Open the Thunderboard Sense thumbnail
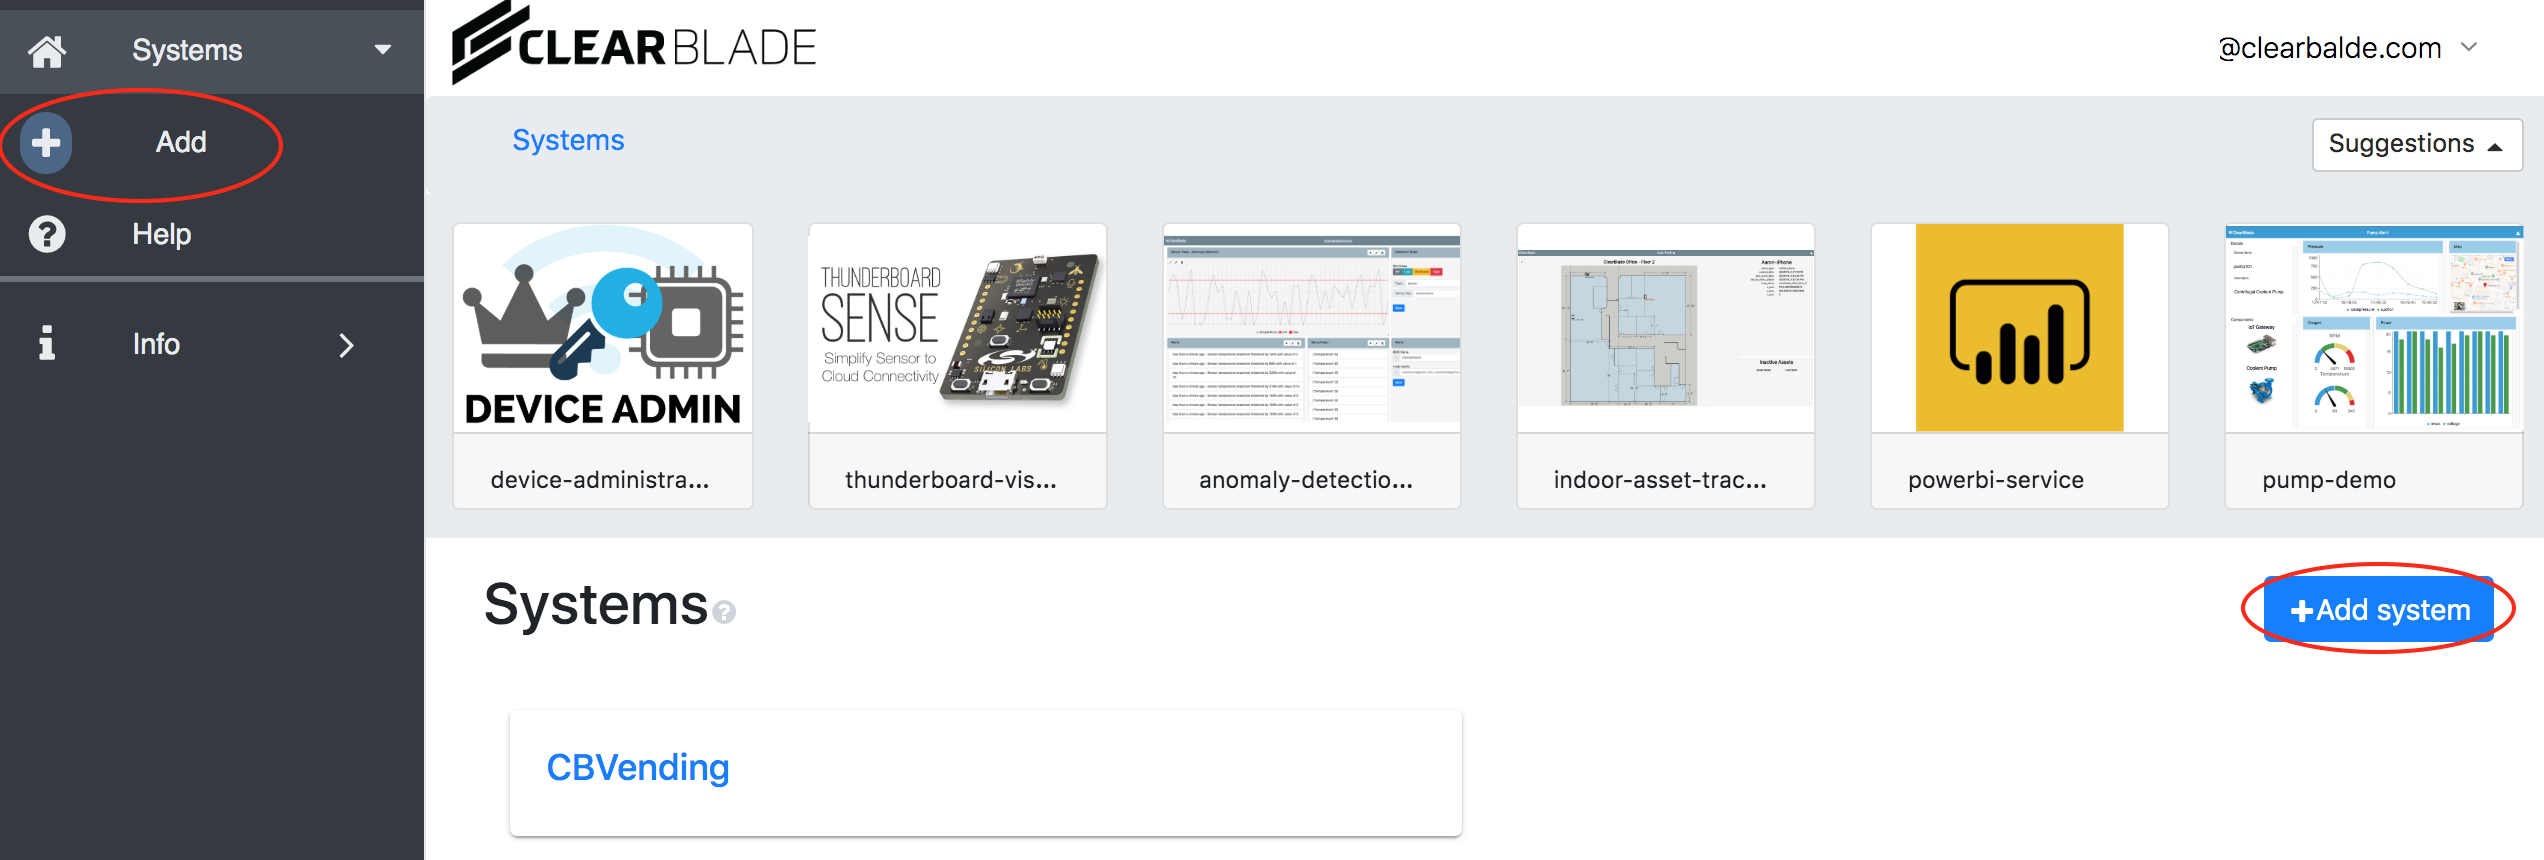This screenshot has width=2544, height=860. point(957,329)
